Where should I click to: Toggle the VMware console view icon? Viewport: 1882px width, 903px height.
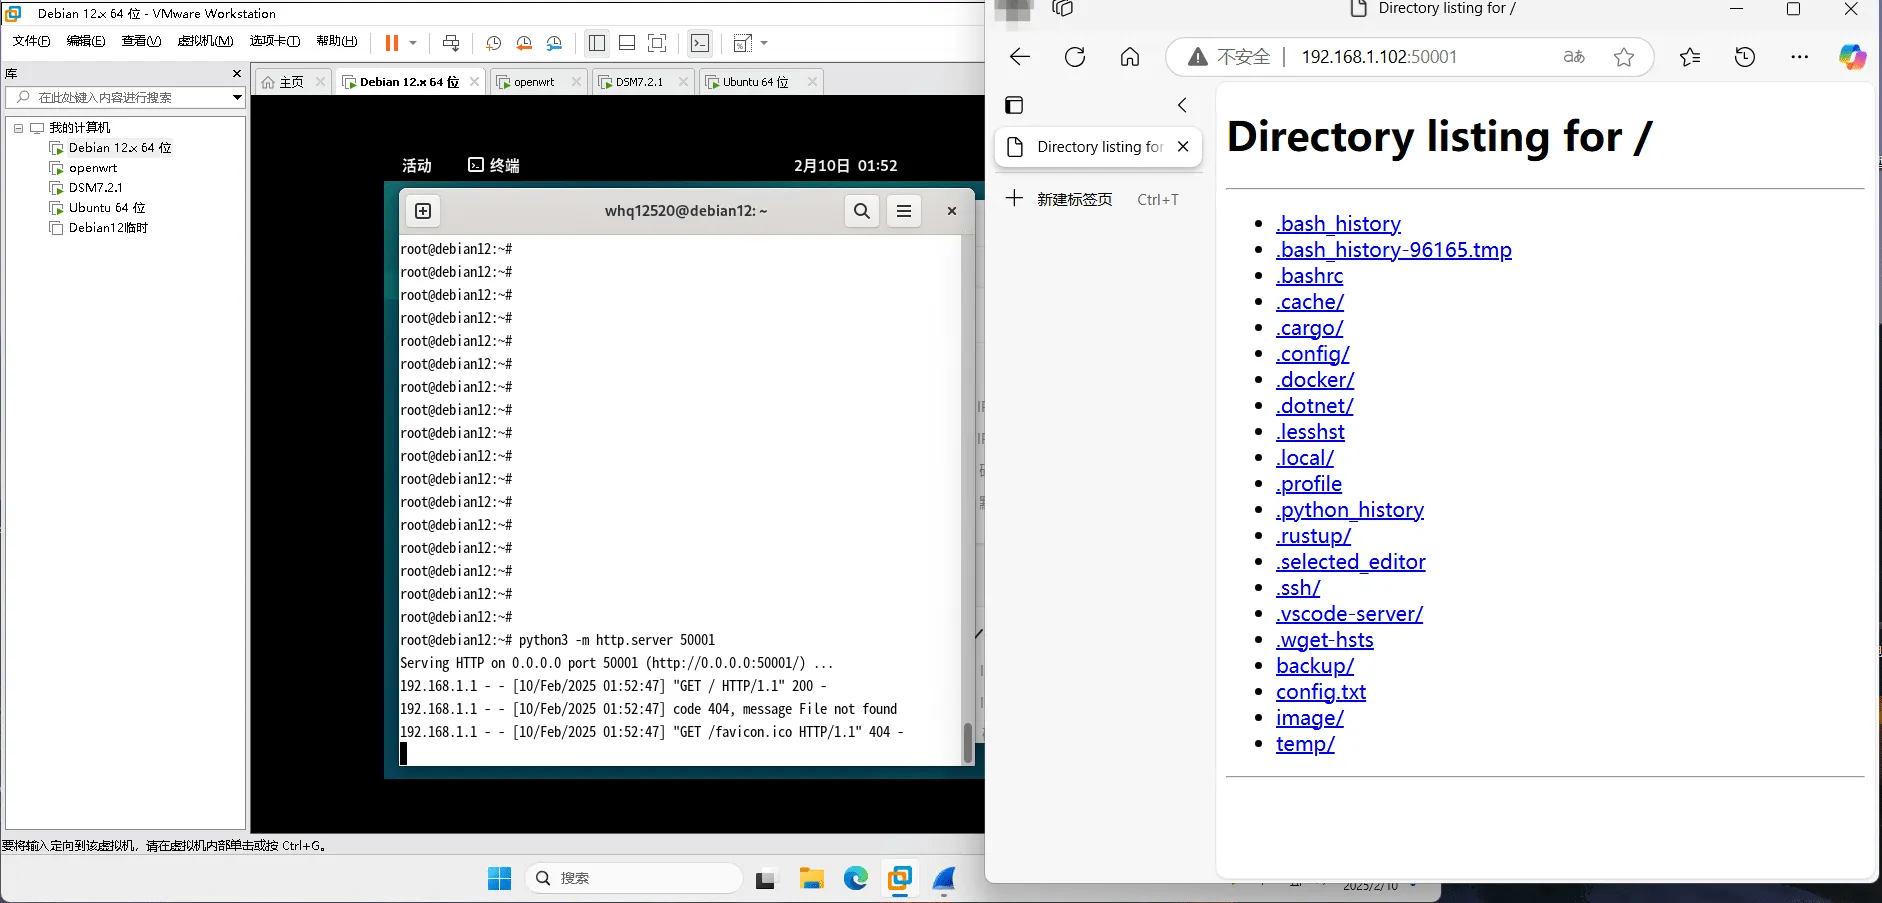pos(700,43)
